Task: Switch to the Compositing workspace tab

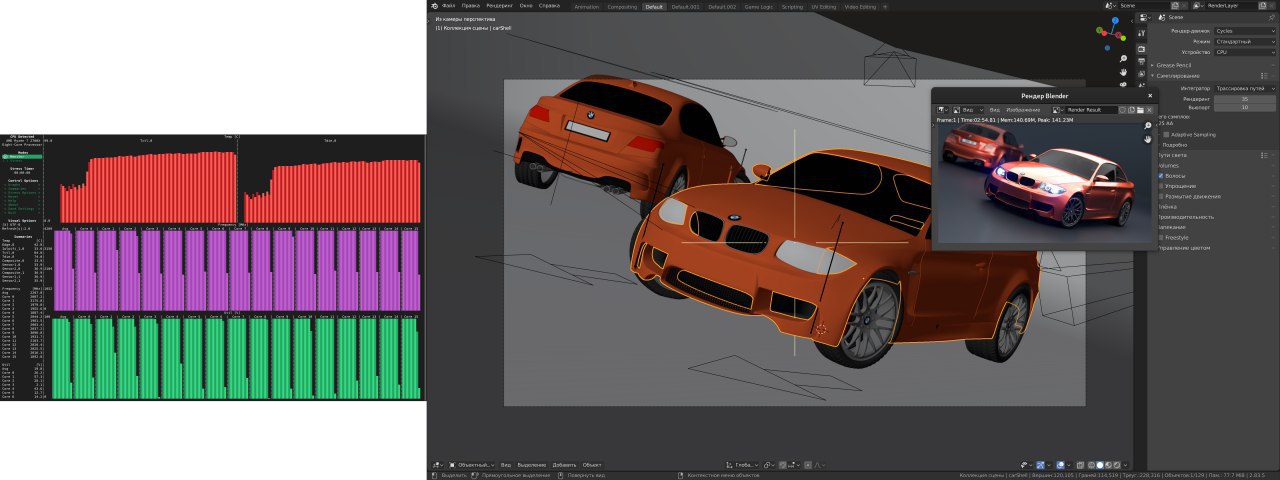Action: (622, 6)
